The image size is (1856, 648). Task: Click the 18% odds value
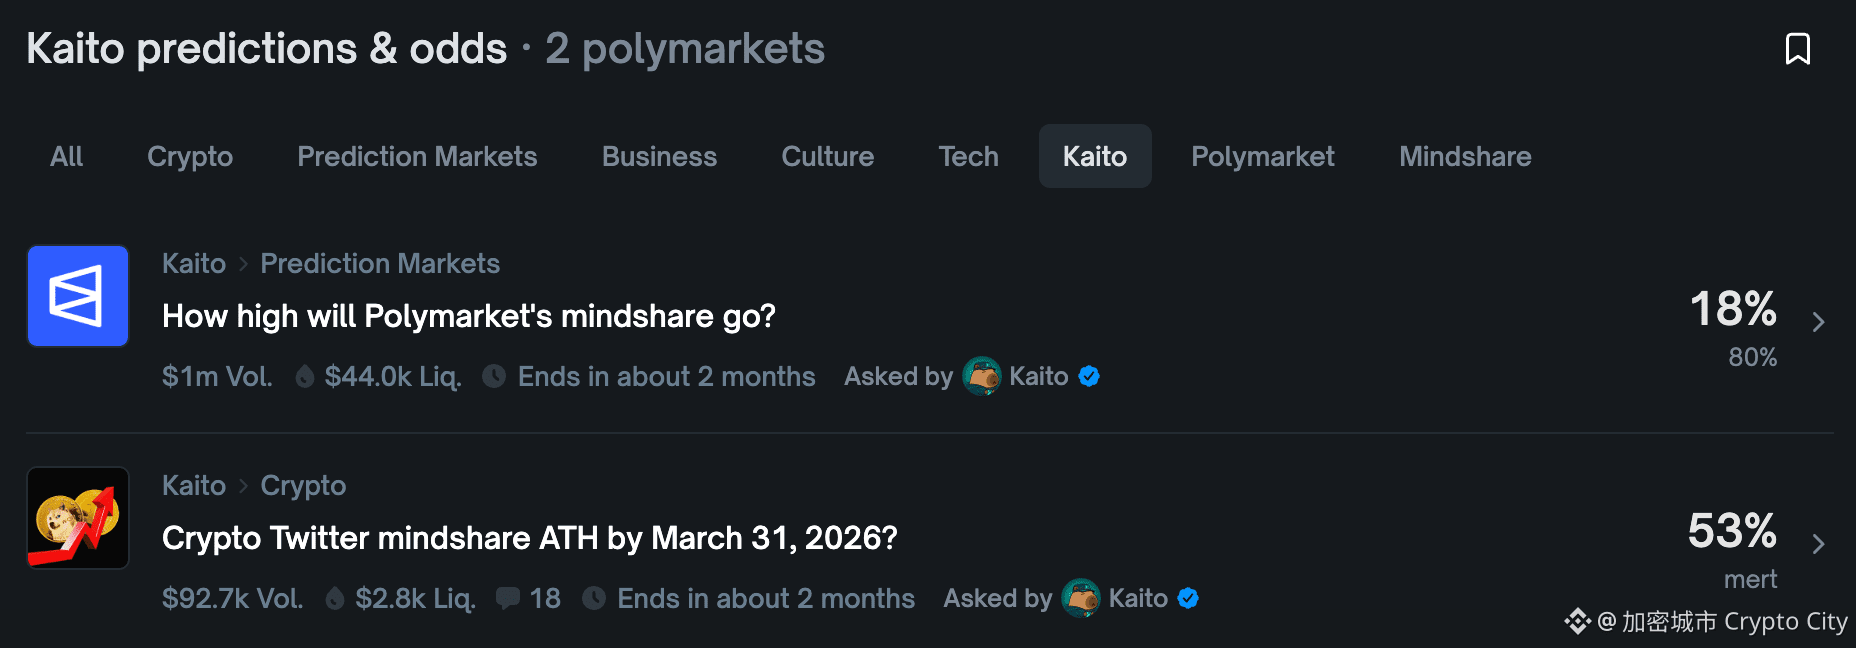[1732, 309]
